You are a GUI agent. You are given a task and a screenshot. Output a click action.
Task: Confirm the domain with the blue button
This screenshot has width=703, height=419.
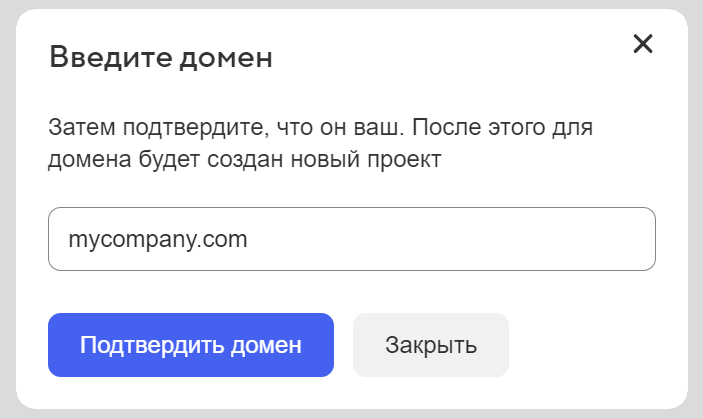coord(191,345)
